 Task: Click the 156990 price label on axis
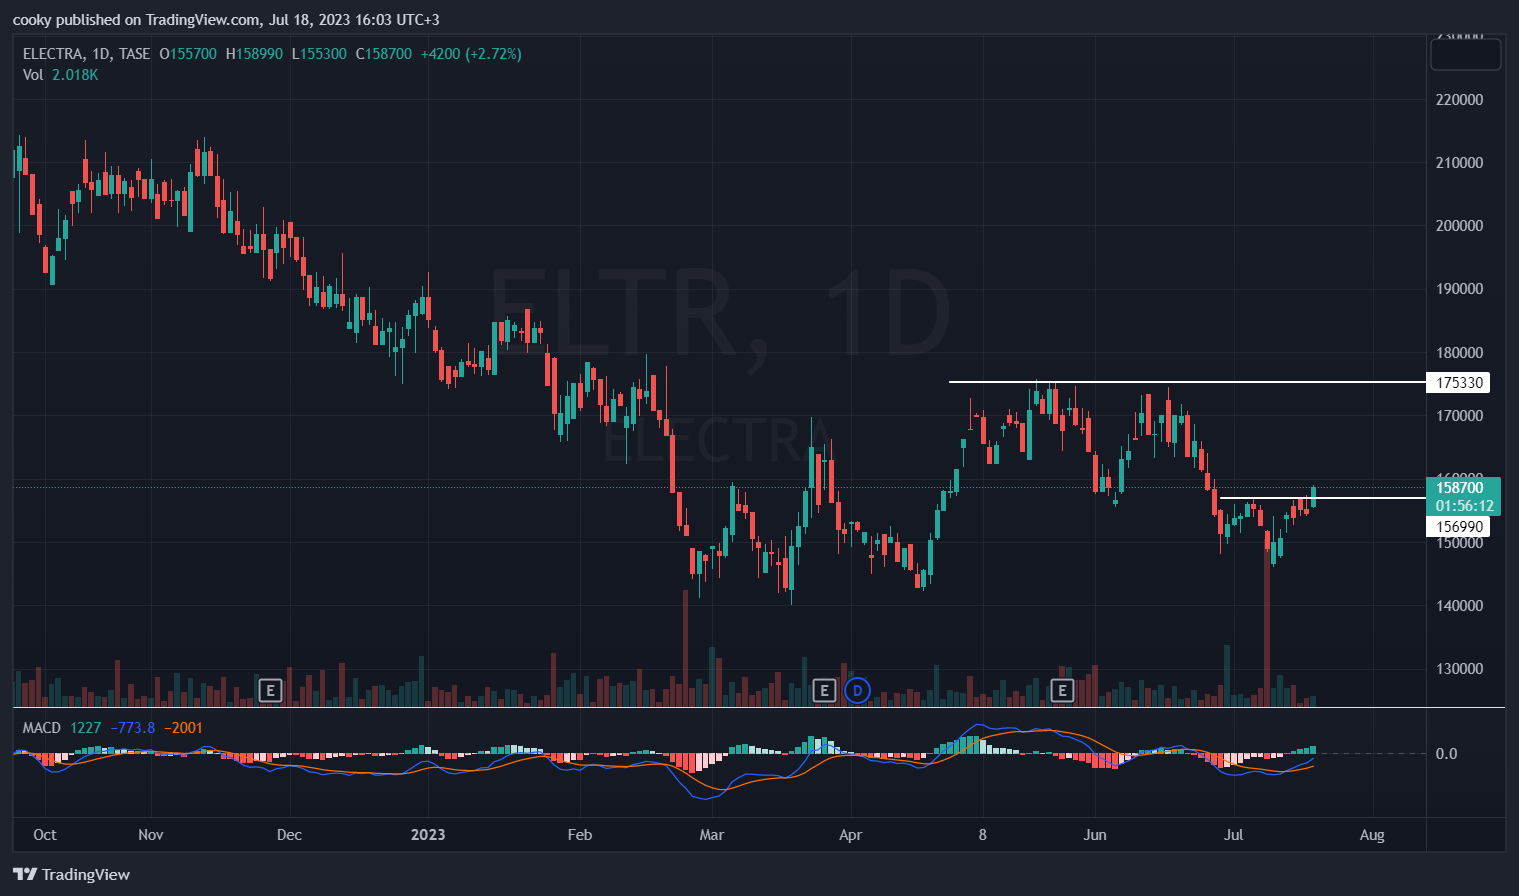click(x=1459, y=526)
